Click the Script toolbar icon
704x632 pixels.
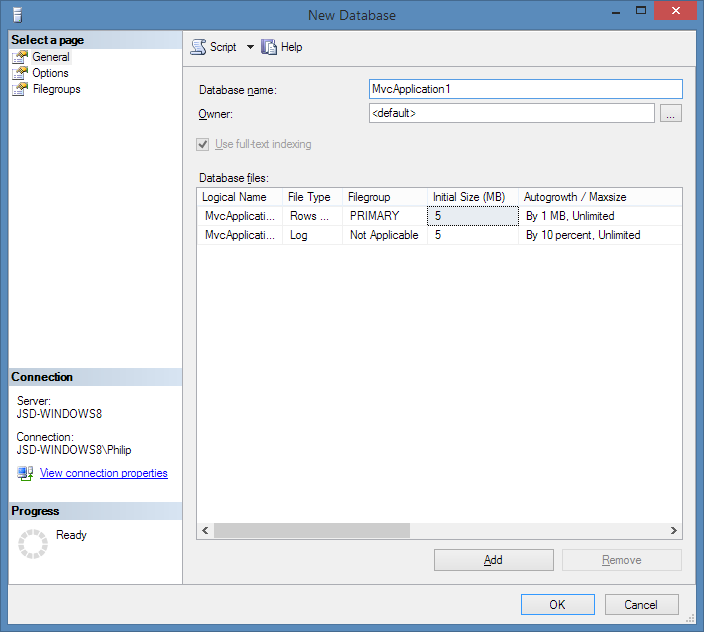(198, 47)
